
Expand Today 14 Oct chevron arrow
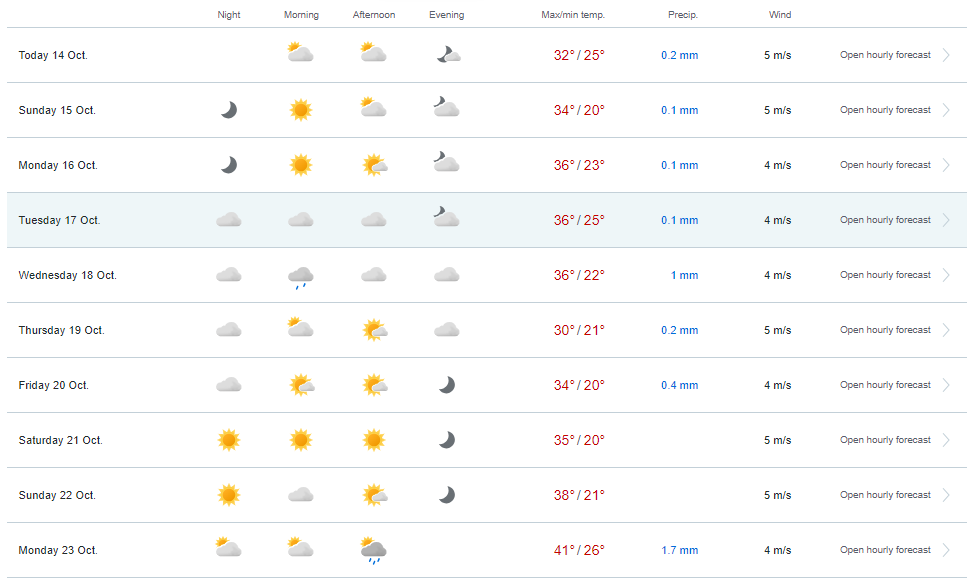[946, 55]
